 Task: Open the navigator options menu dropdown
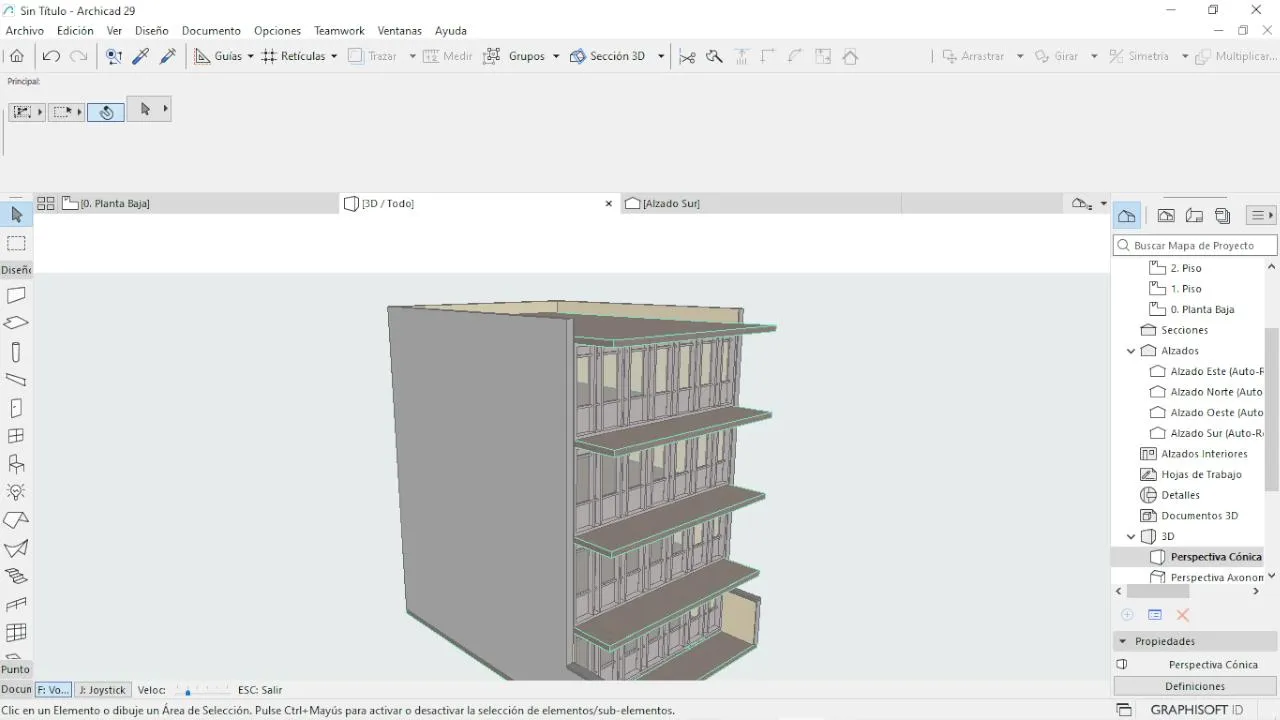point(1262,215)
